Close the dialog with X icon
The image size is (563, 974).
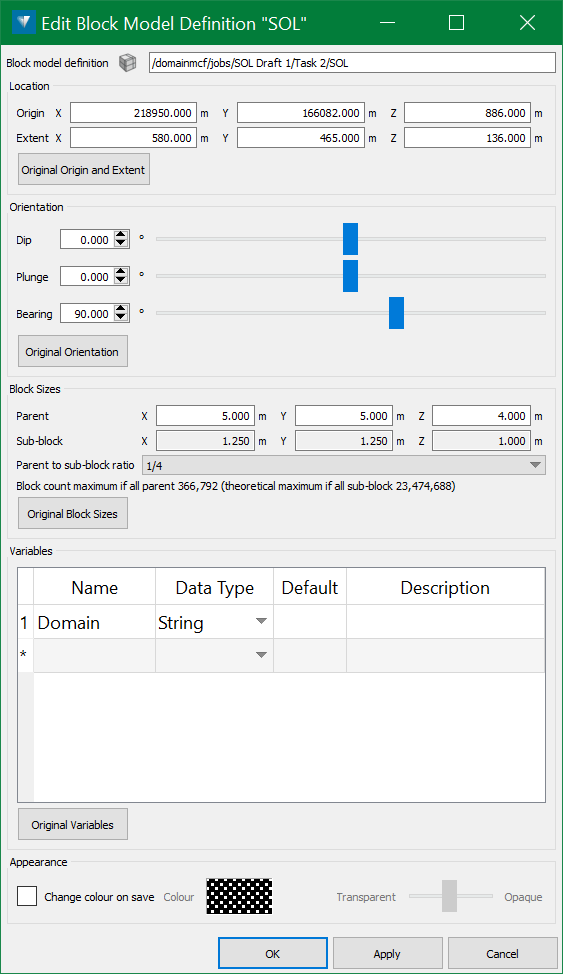[527, 23]
